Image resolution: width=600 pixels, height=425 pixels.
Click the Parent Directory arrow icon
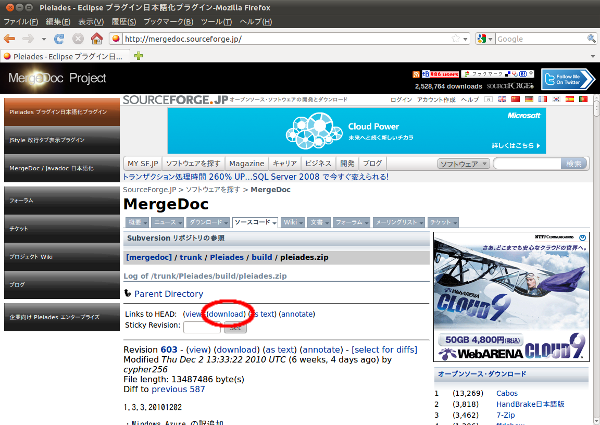tap(128, 293)
